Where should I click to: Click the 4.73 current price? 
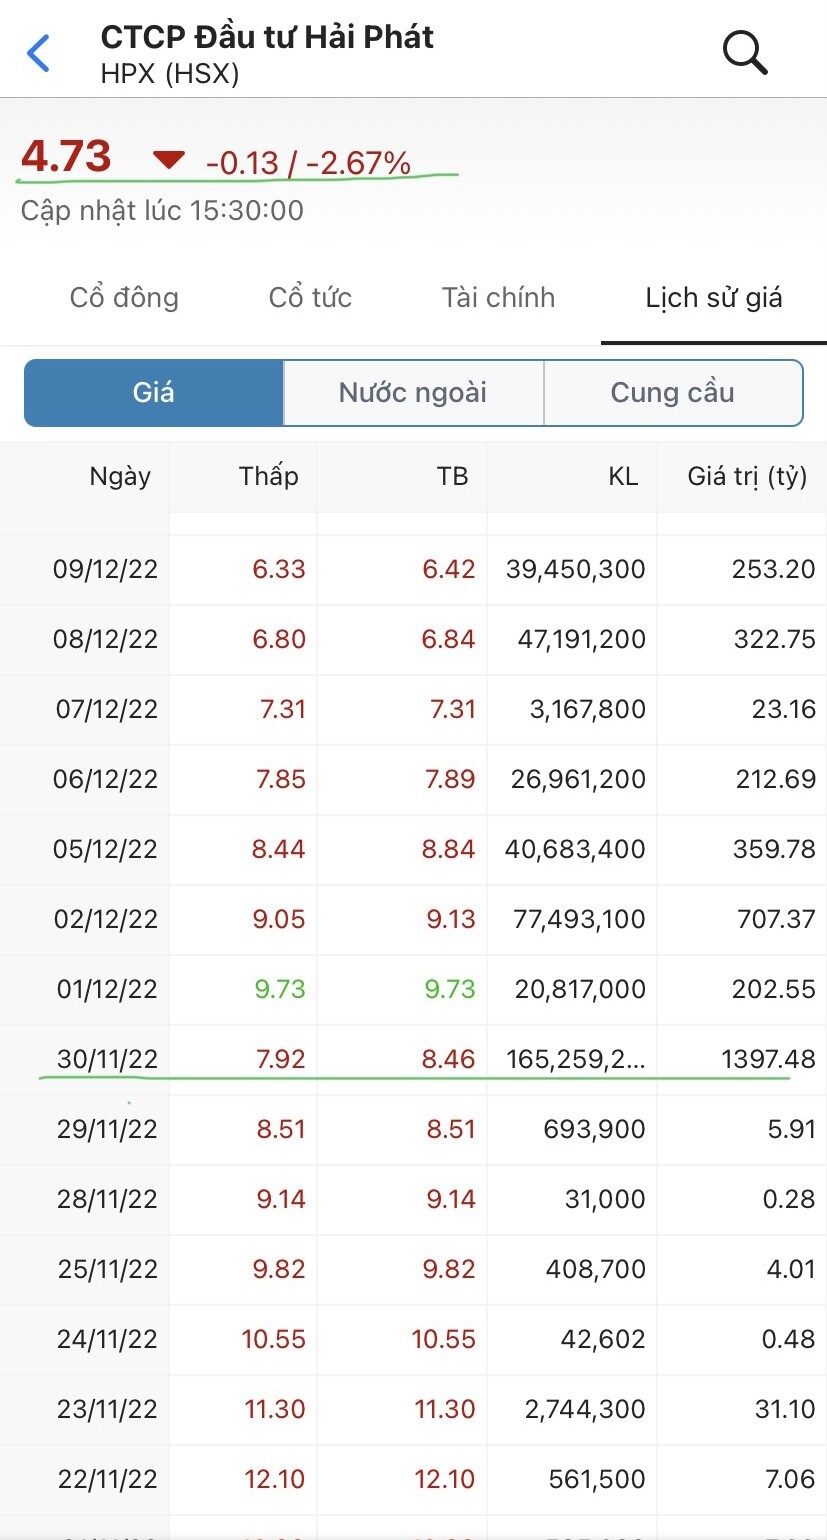tap(66, 157)
